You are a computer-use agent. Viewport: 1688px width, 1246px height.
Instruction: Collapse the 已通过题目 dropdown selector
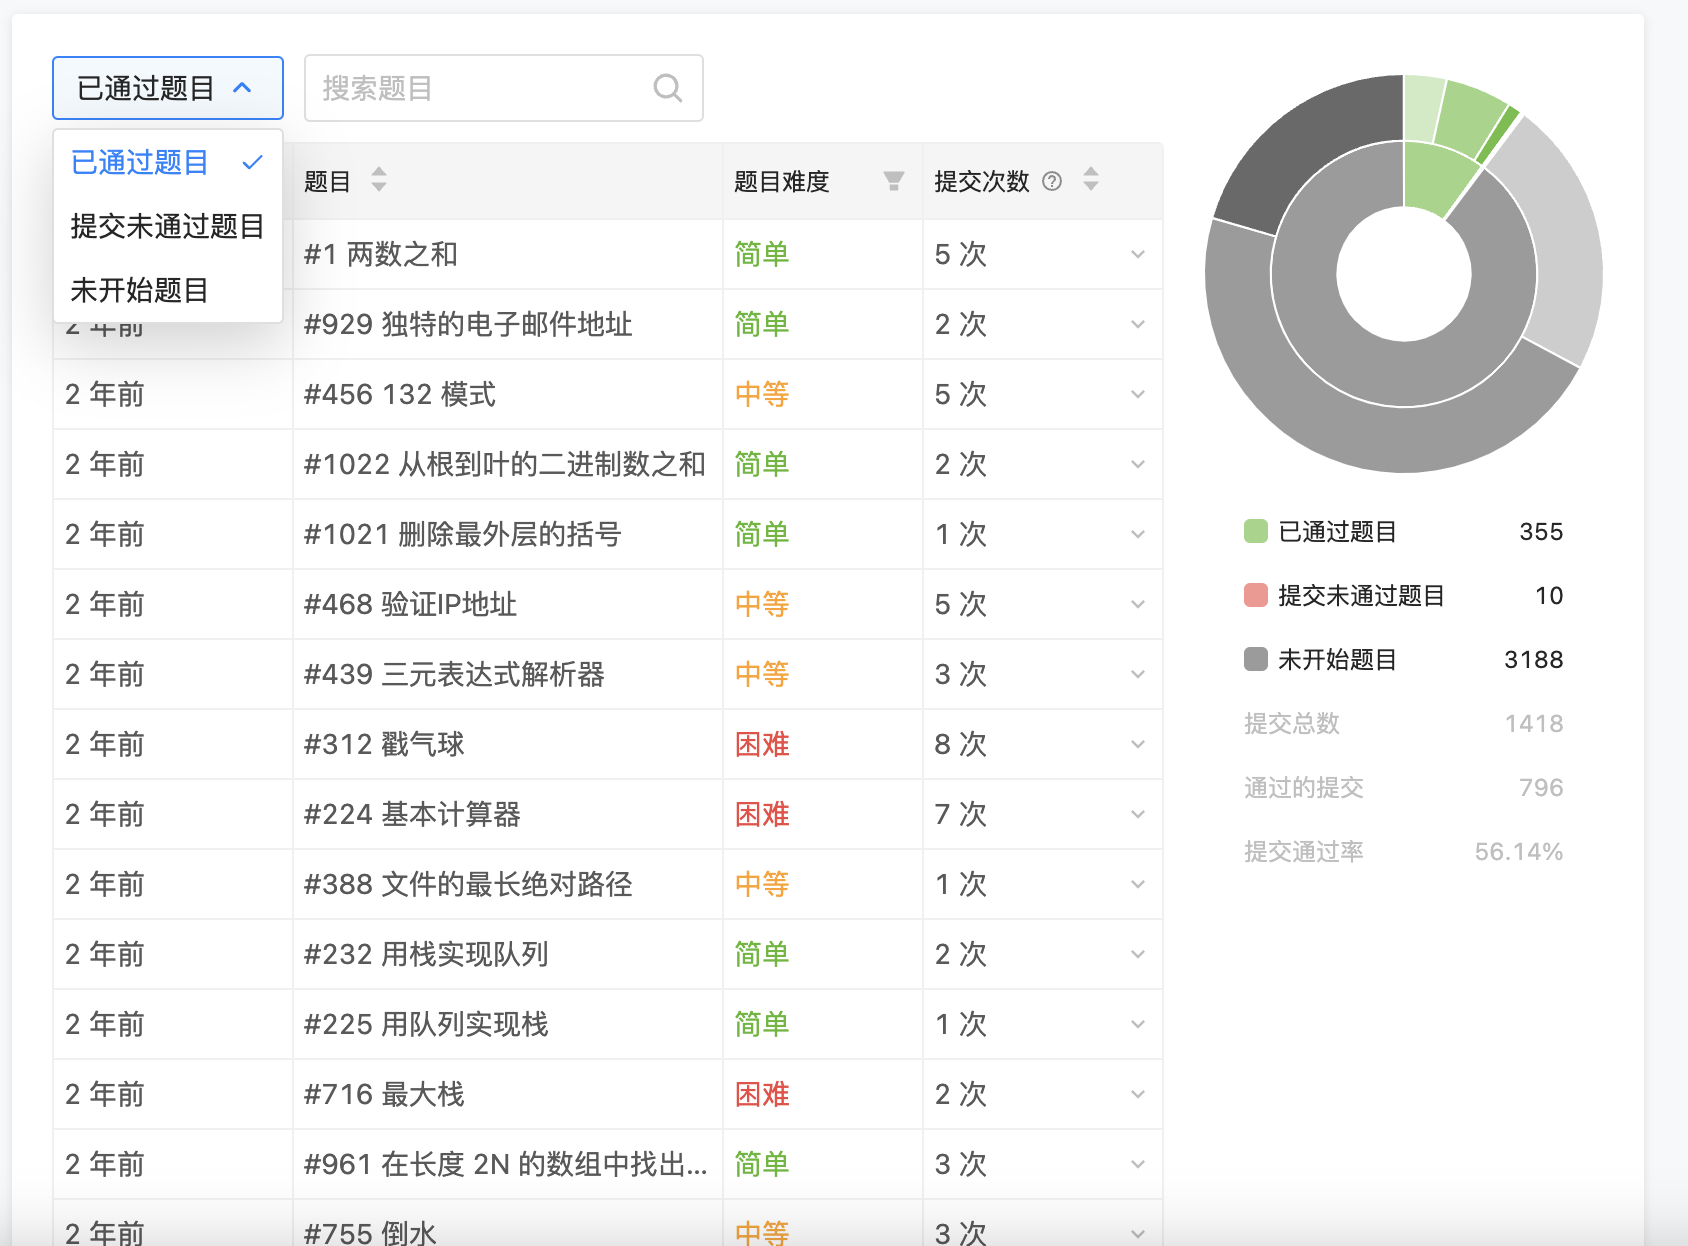168,88
